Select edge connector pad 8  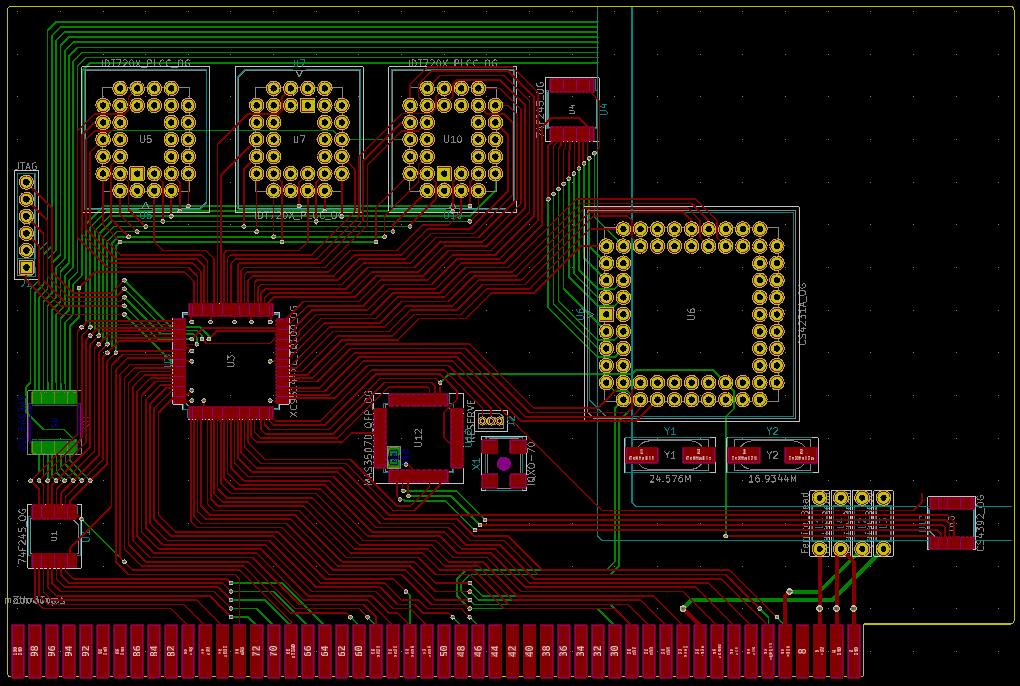[801, 651]
